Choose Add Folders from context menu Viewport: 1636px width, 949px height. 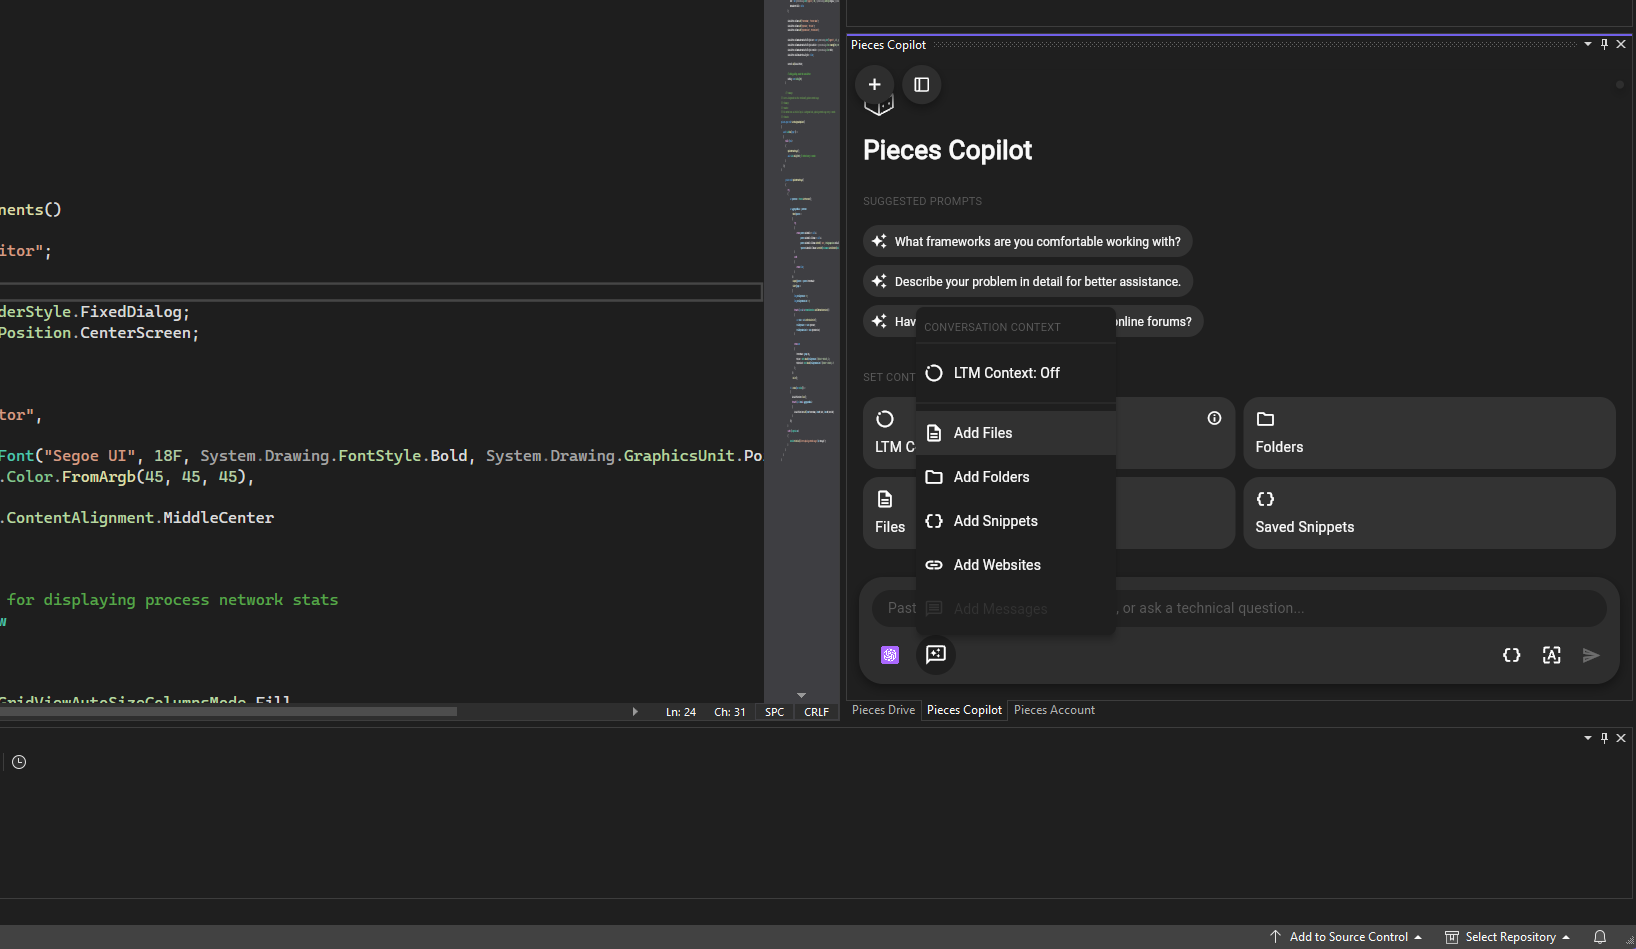1016,477
